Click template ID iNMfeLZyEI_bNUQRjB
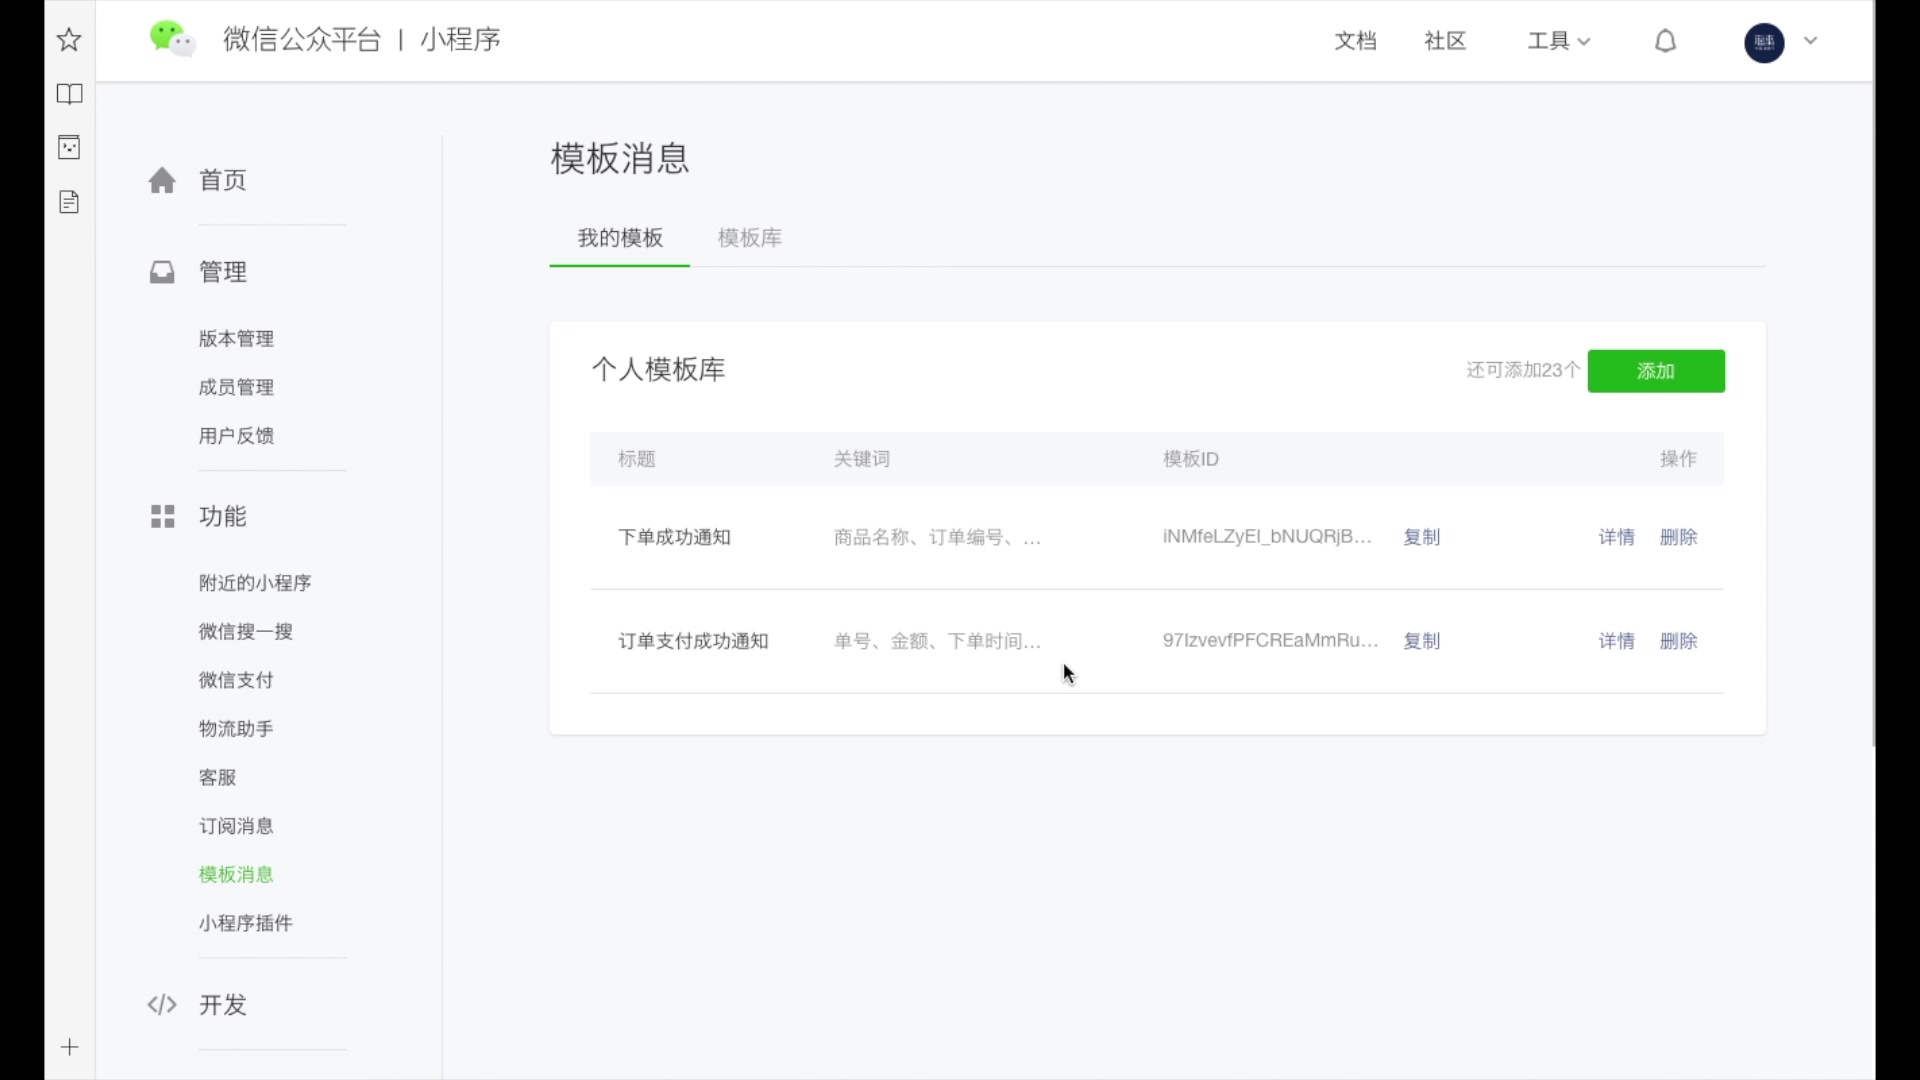The height and width of the screenshot is (1080, 1920). [1266, 536]
